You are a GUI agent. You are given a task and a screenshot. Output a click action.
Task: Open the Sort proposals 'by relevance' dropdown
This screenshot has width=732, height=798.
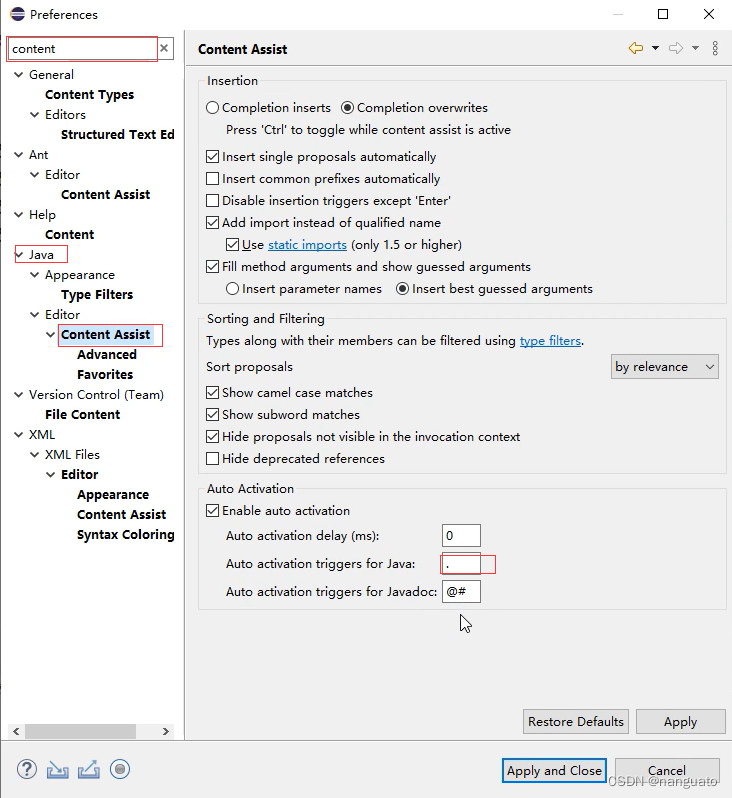[664, 367]
